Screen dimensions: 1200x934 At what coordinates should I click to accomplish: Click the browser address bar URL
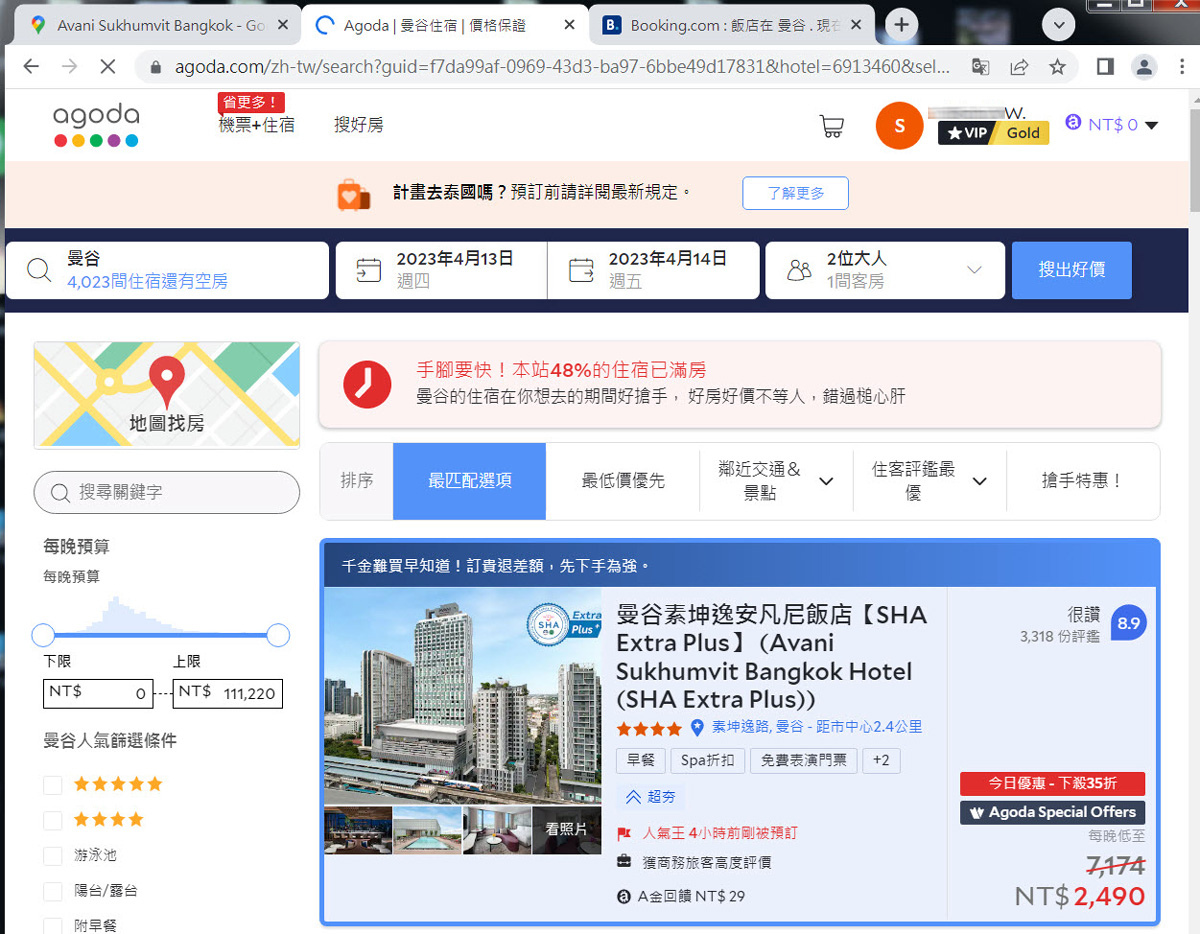562,68
